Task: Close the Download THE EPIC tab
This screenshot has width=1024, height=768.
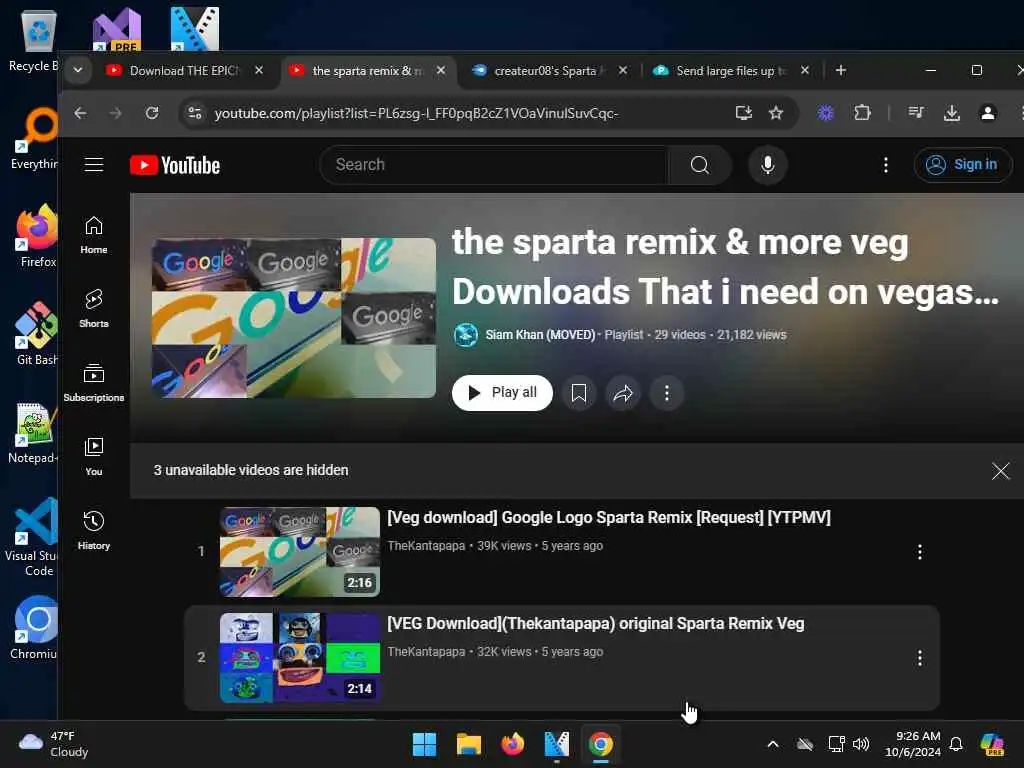Action: (x=259, y=70)
